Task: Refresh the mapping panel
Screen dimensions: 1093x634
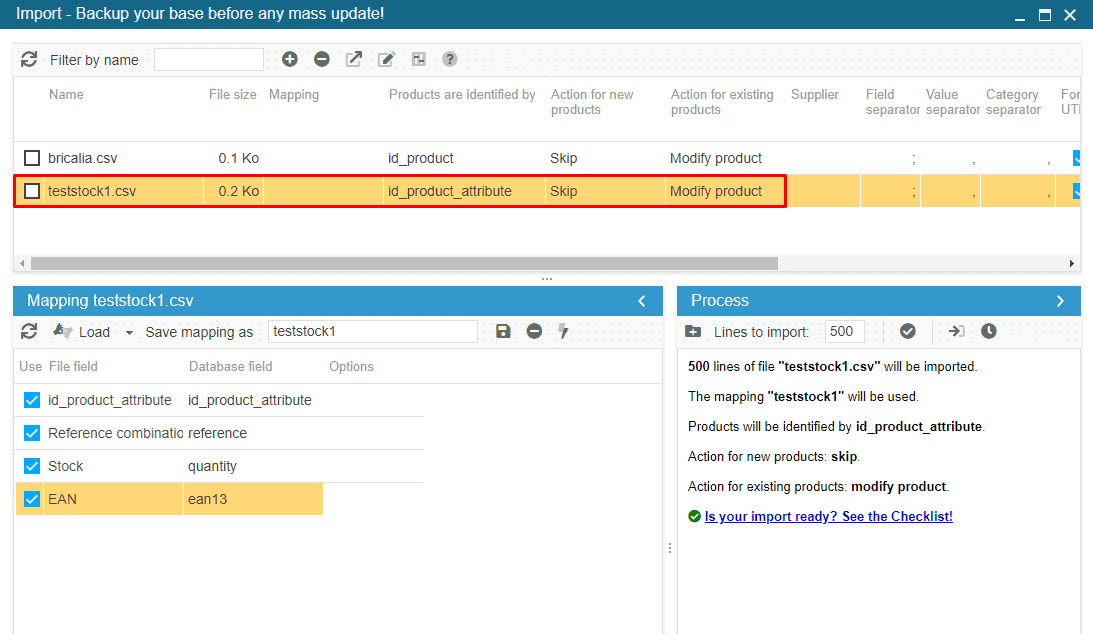Action: click(x=29, y=332)
